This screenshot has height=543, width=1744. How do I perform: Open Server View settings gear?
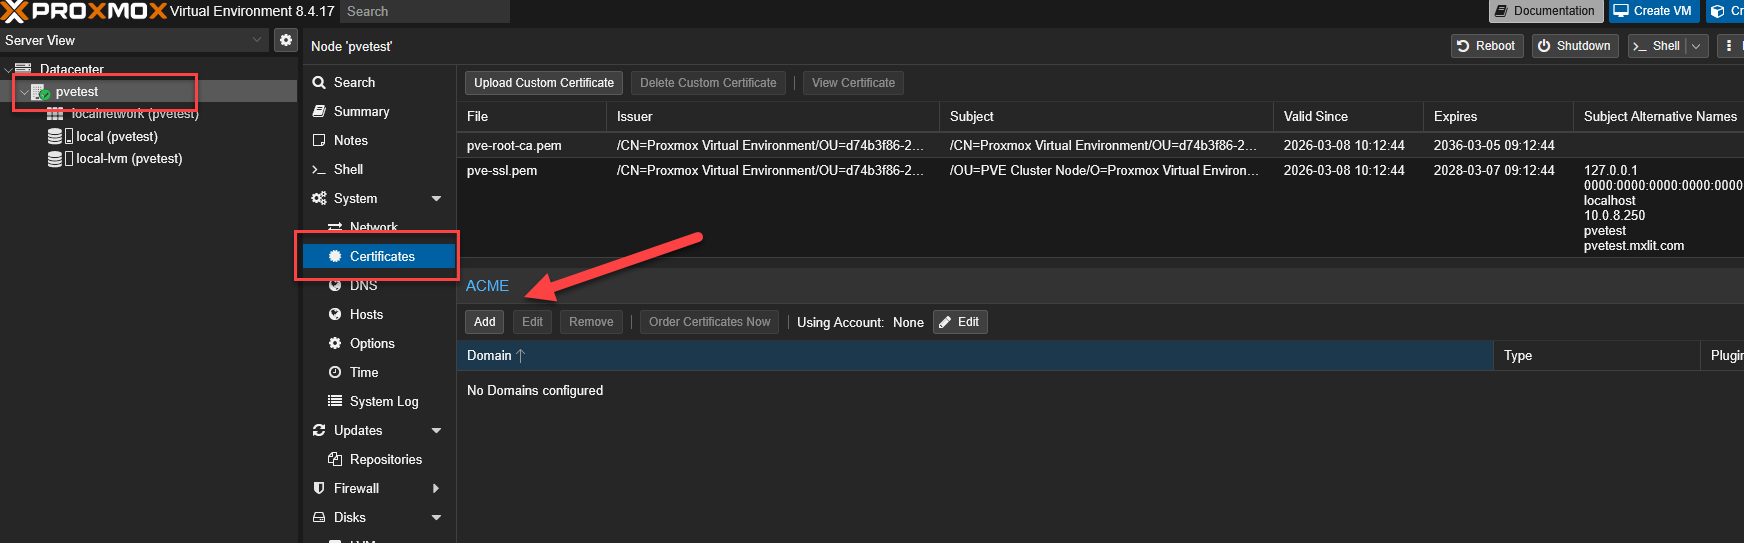click(x=286, y=40)
